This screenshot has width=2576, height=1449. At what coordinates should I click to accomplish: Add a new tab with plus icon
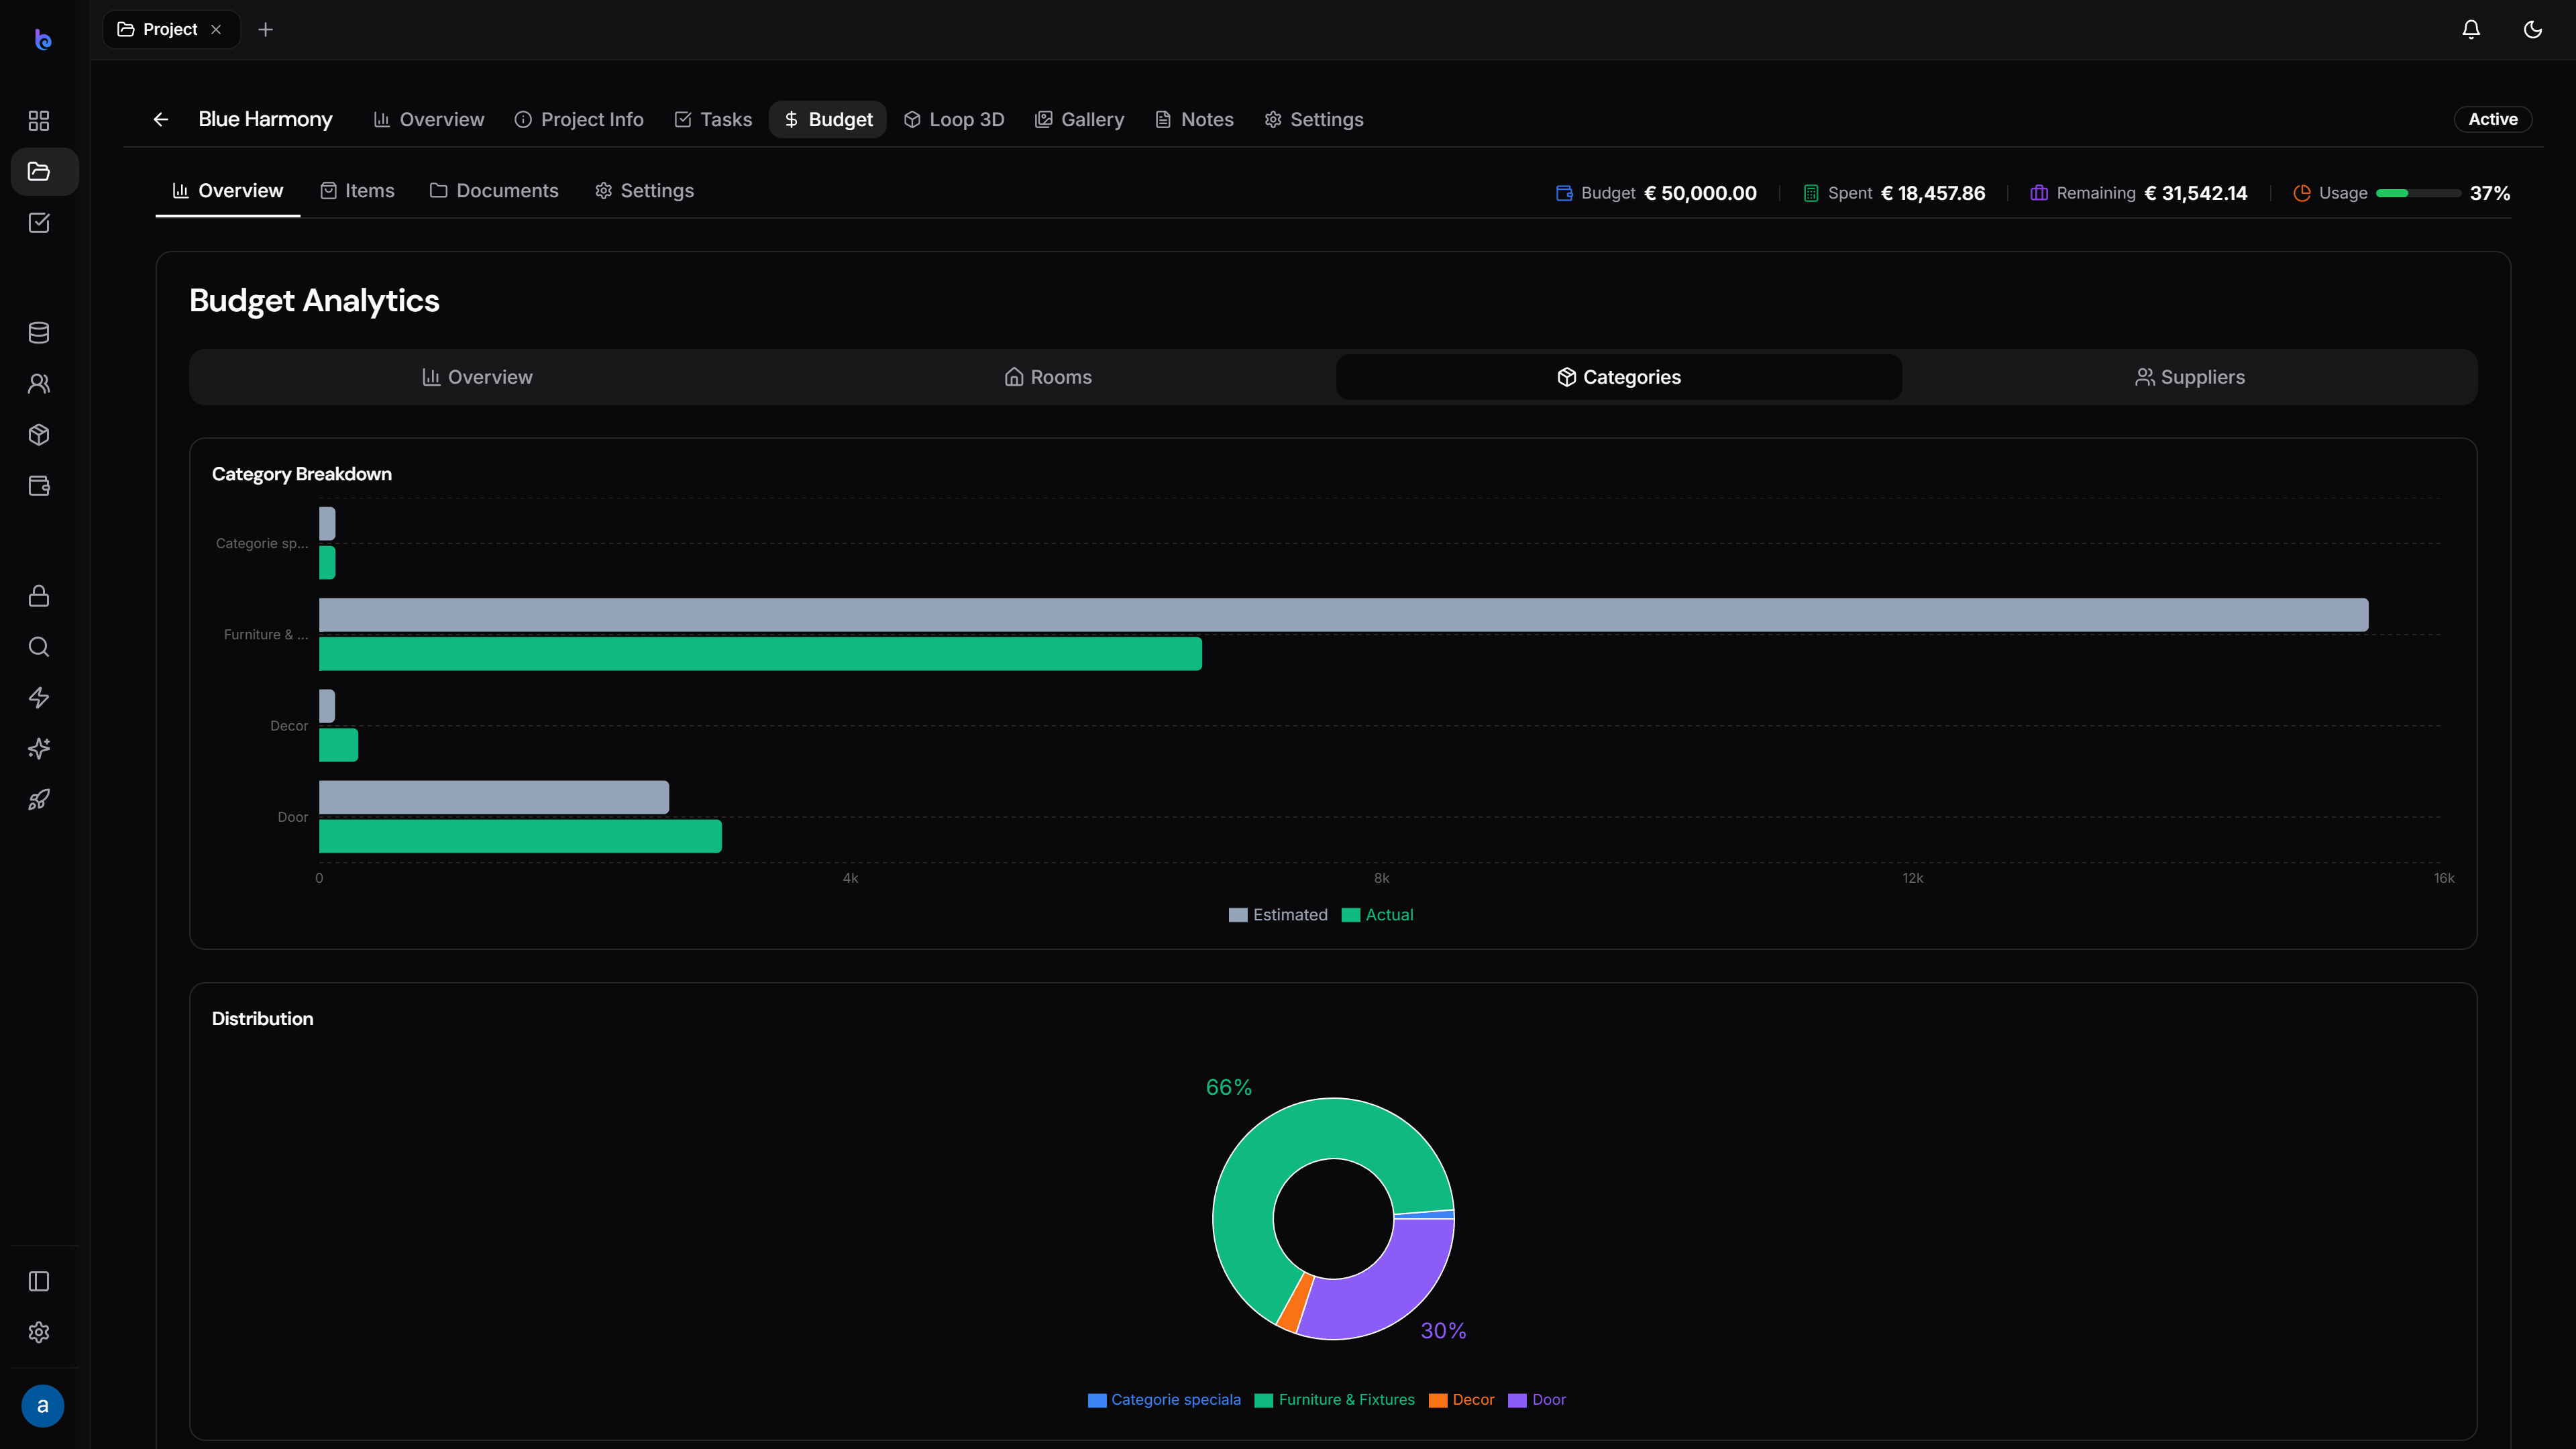click(265, 29)
